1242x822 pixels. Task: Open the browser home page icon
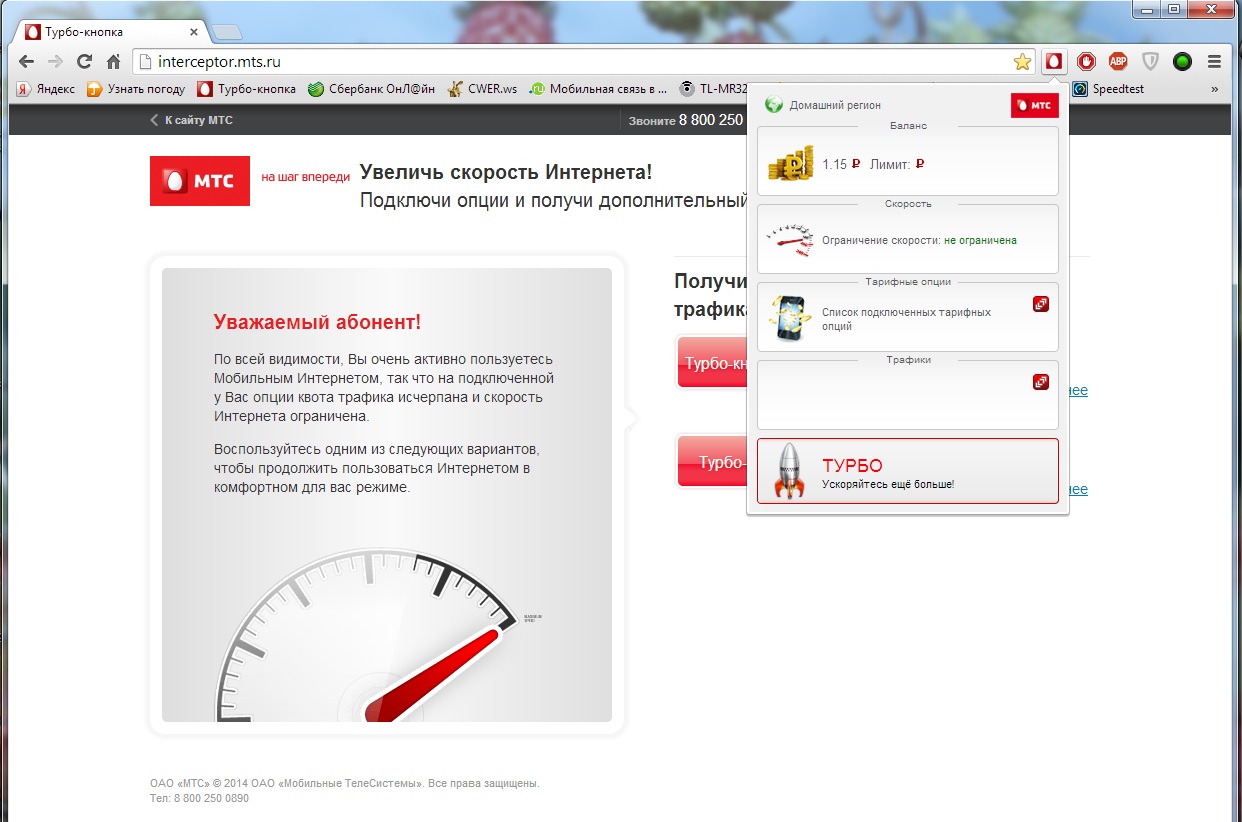point(113,61)
